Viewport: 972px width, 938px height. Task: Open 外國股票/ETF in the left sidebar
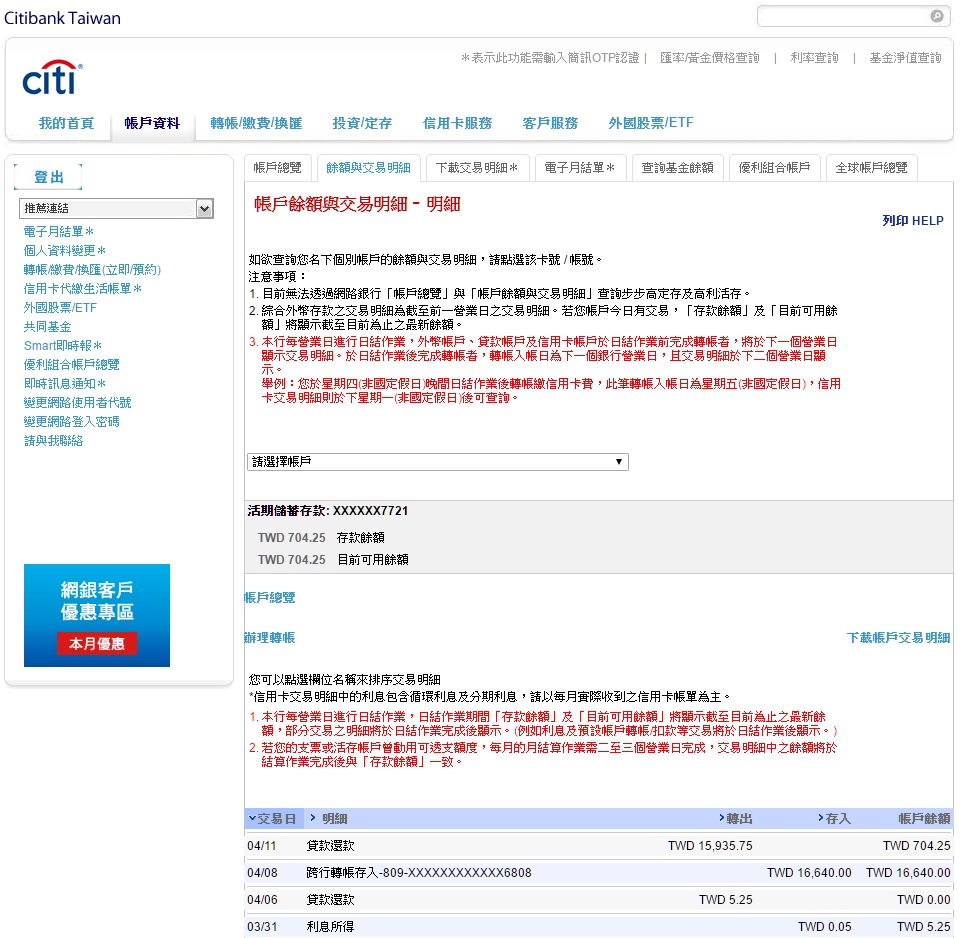pos(60,308)
